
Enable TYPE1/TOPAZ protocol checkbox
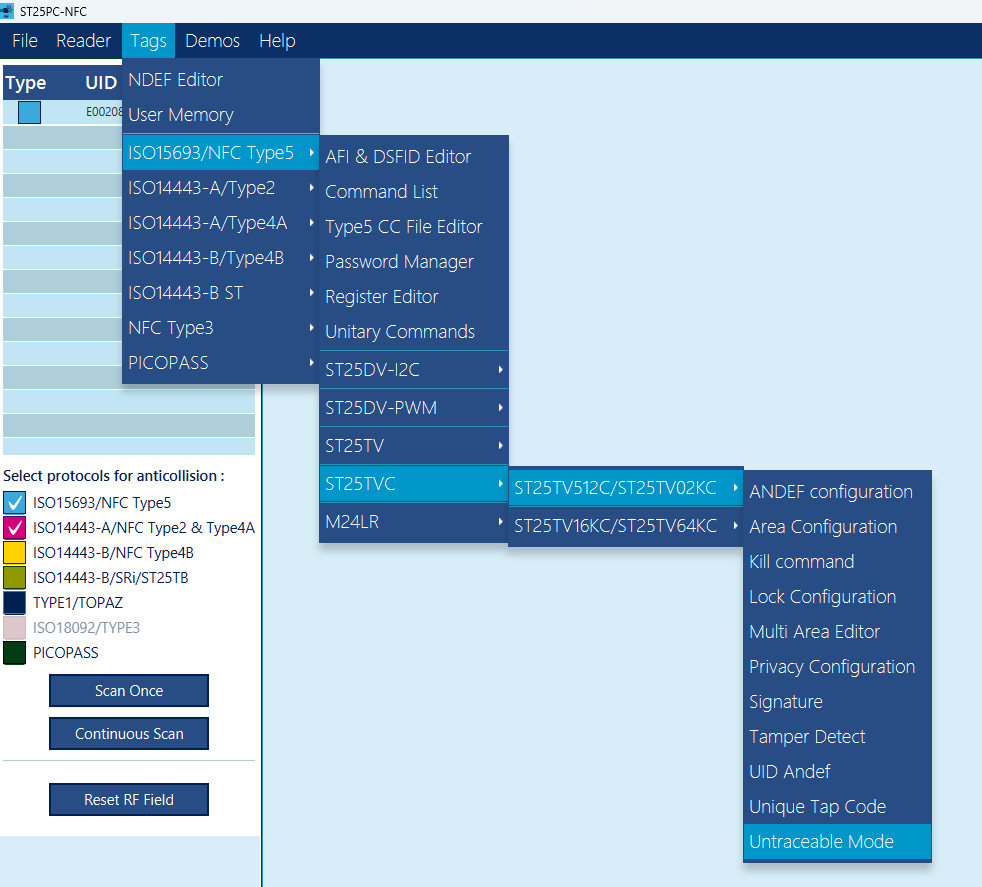(x=14, y=603)
